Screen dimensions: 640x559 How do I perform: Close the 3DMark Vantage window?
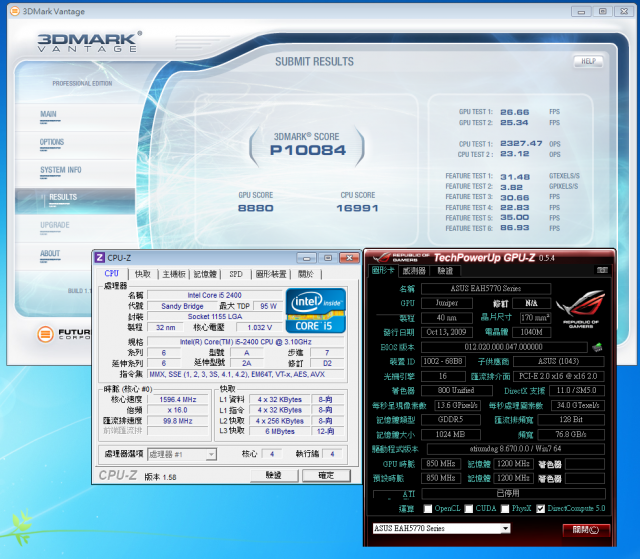[624, 11]
